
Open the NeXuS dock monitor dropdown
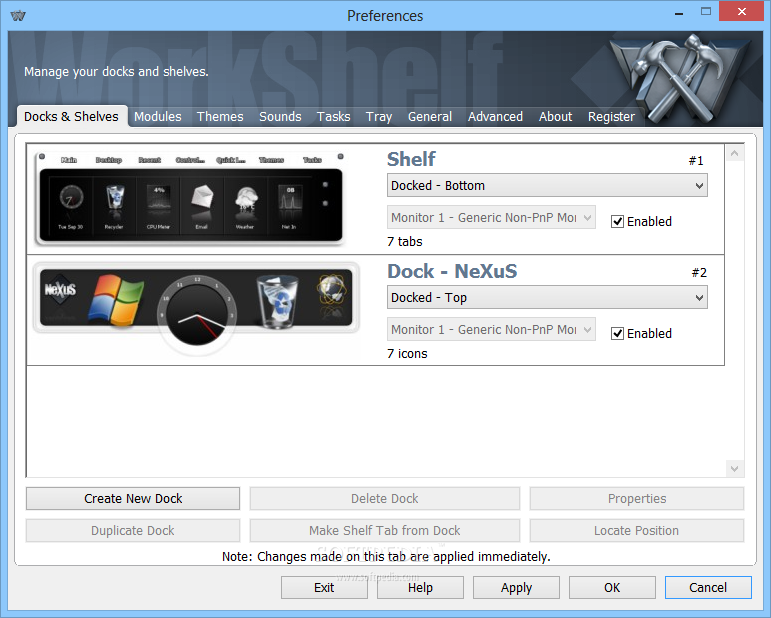point(491,329)
